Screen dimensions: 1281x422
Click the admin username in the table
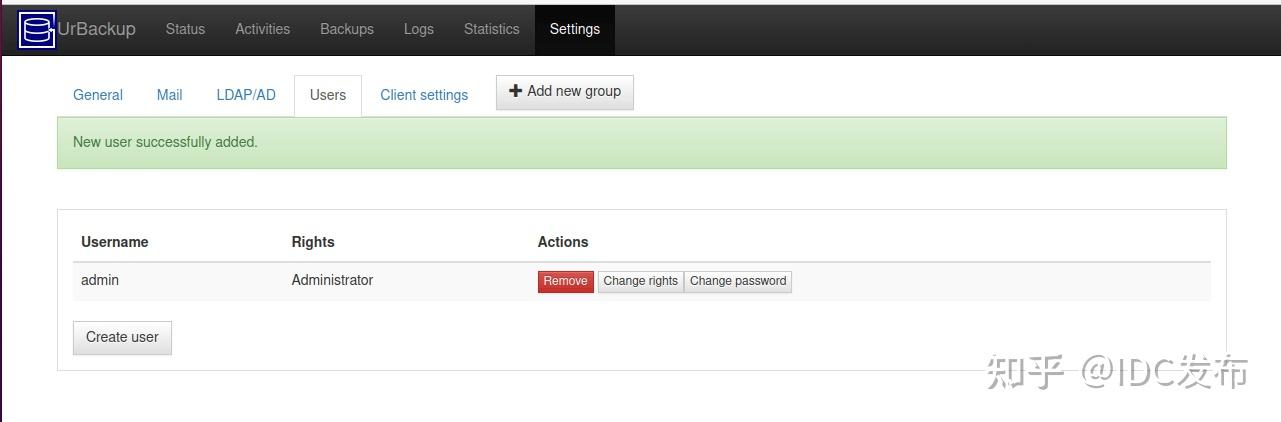tap(100, 280)
